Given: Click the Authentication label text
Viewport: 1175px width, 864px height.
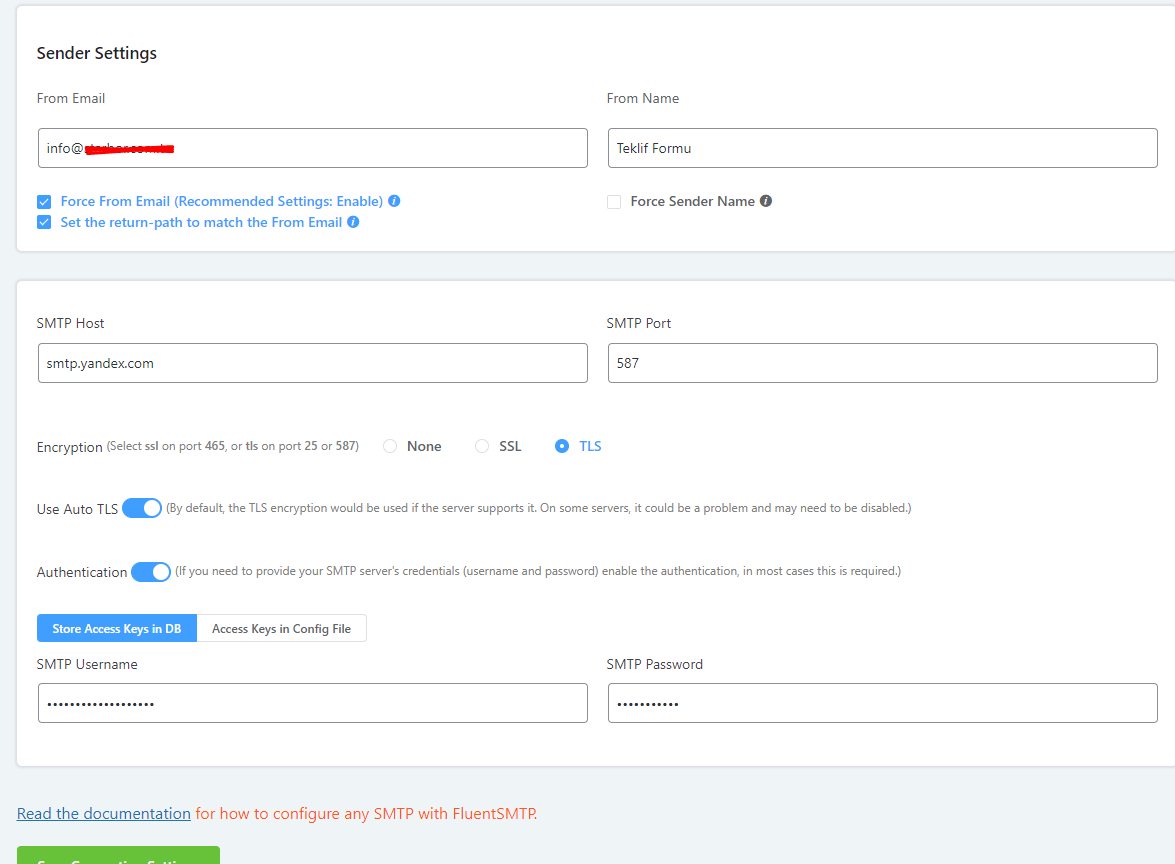Looking at the screenshot, I should tap(82, 572).
